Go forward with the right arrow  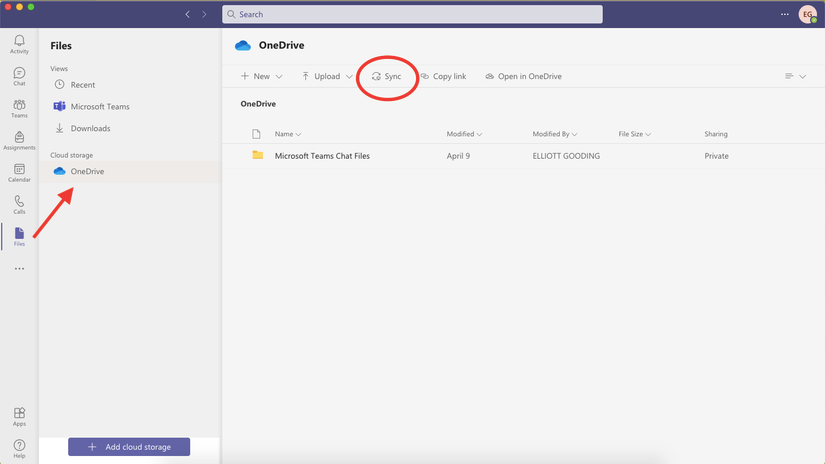[204, 14]
